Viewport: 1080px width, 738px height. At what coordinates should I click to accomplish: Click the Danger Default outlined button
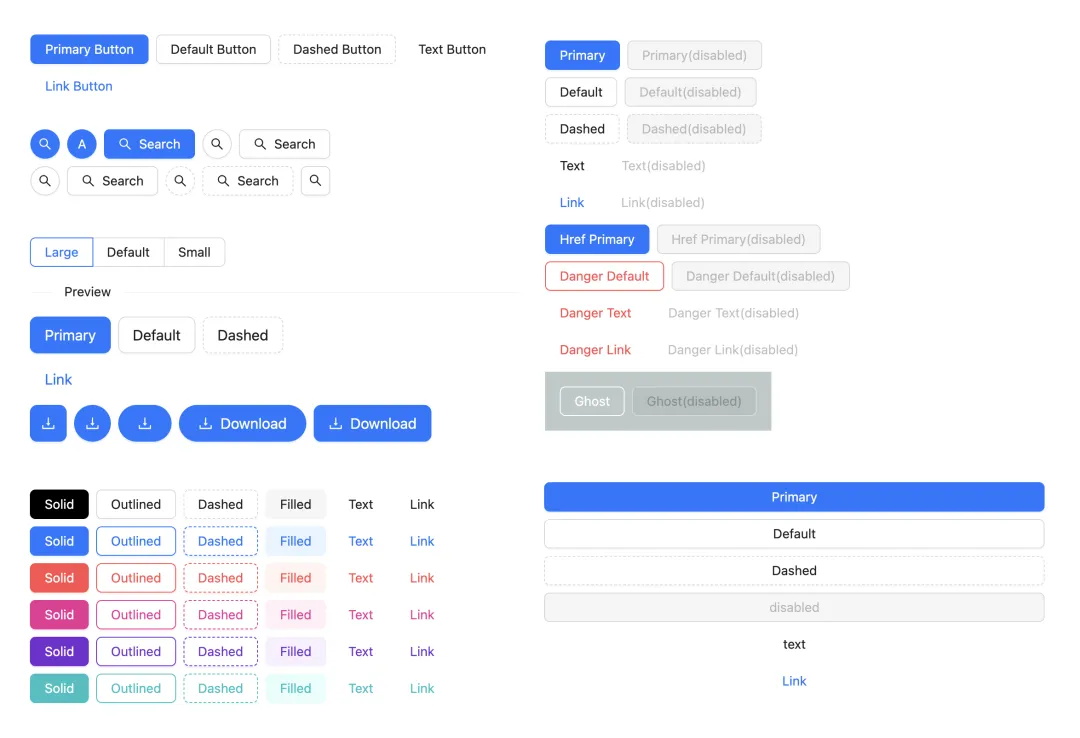tap(604, 276)
